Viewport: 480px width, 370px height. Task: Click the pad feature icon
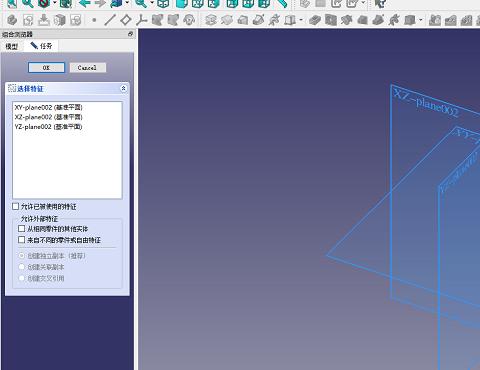point(211,20)
